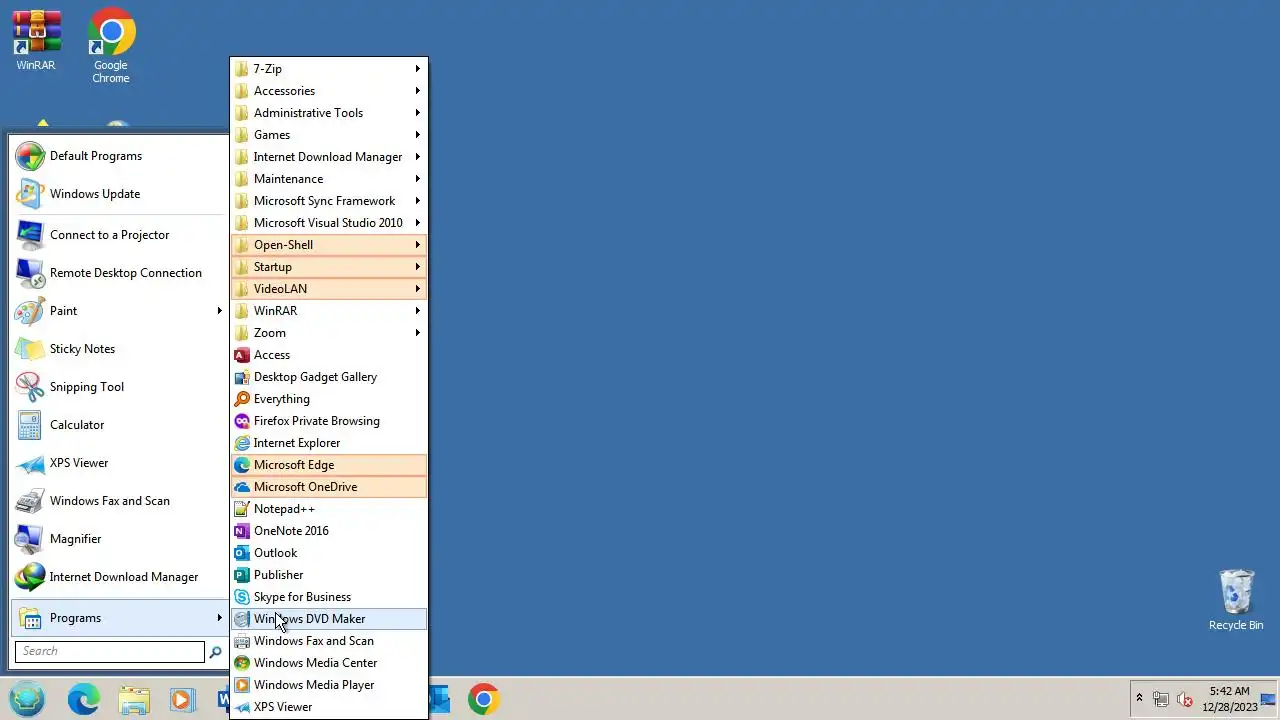1280x720 pixels.
Task: Launch the Snipping Tool
Action: (x=119, y=387)
